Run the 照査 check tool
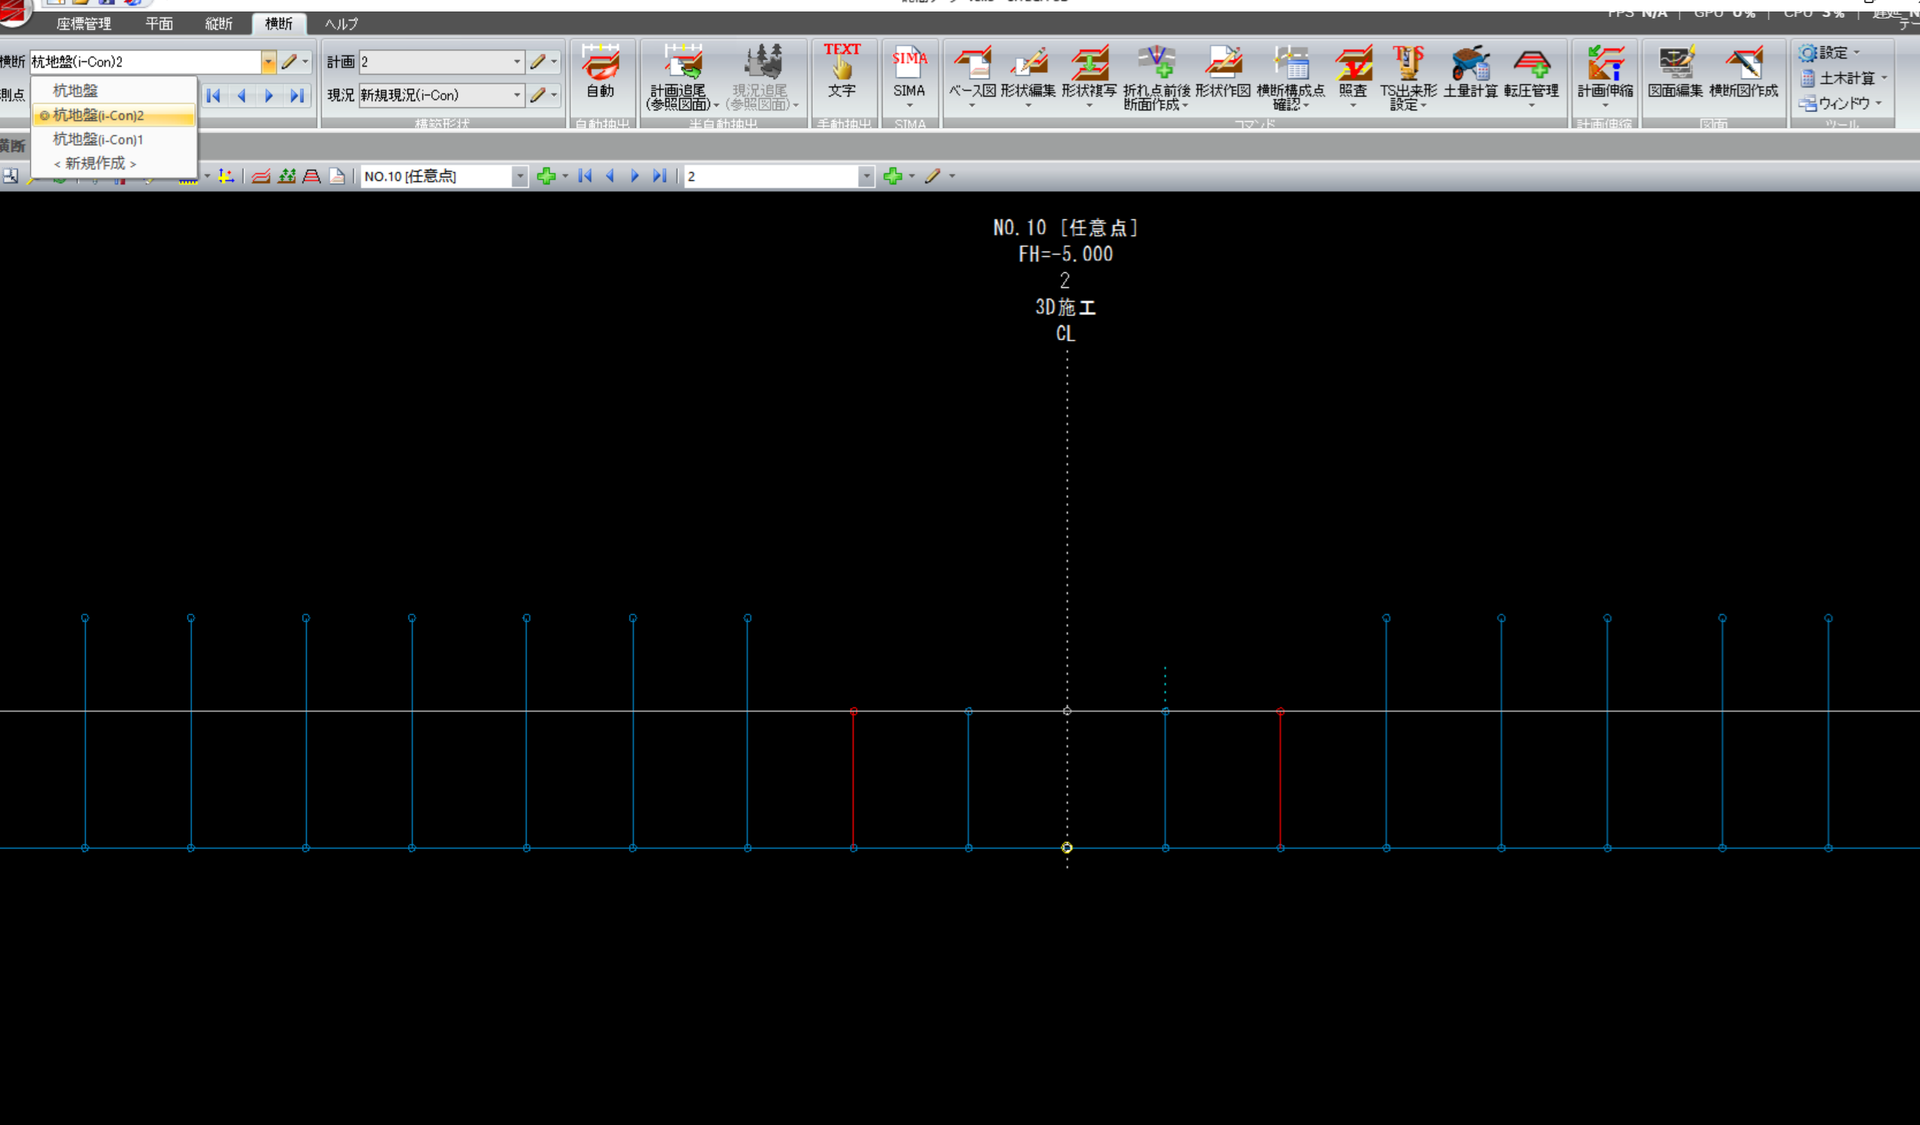 click(1353, 75)
